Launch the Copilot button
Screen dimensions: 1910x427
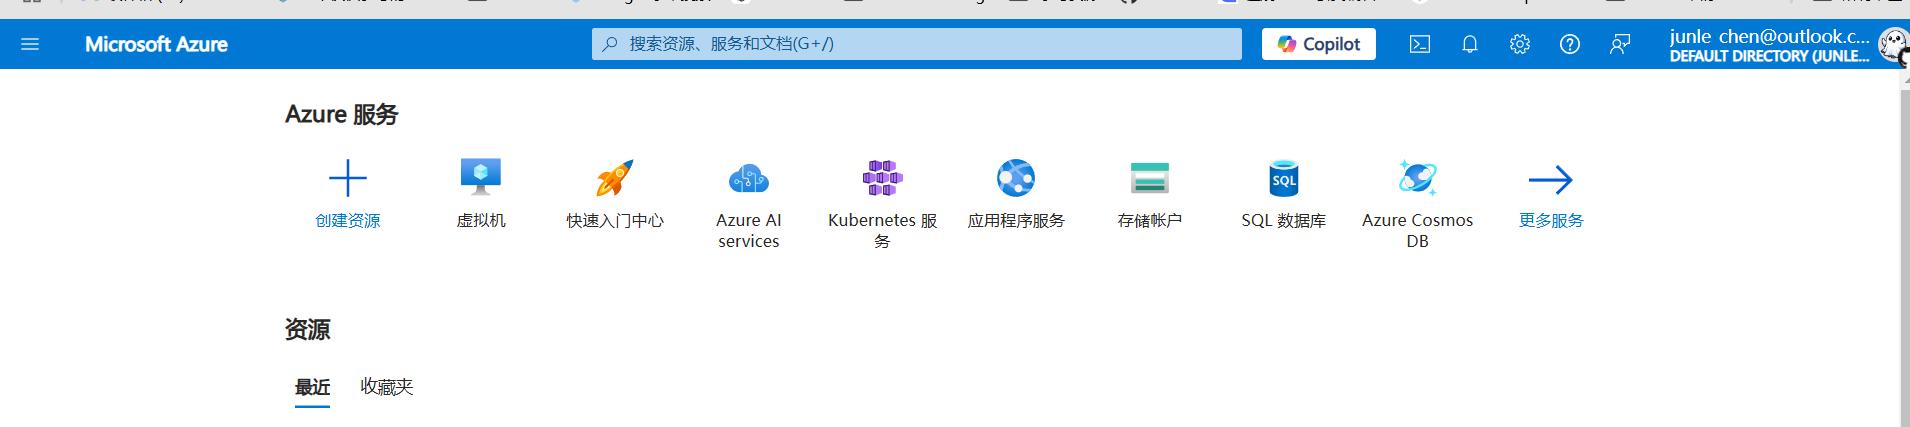click(1318, 44)
